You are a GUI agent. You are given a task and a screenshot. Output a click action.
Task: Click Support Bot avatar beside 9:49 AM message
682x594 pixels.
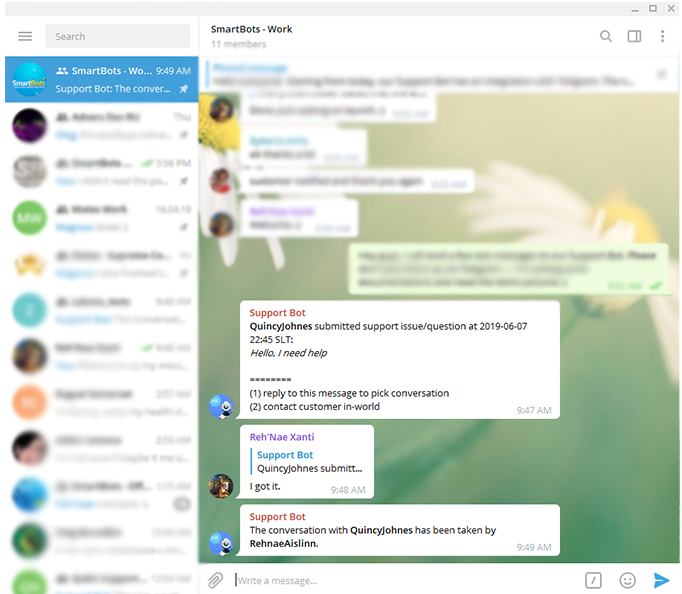coord(221,543)
